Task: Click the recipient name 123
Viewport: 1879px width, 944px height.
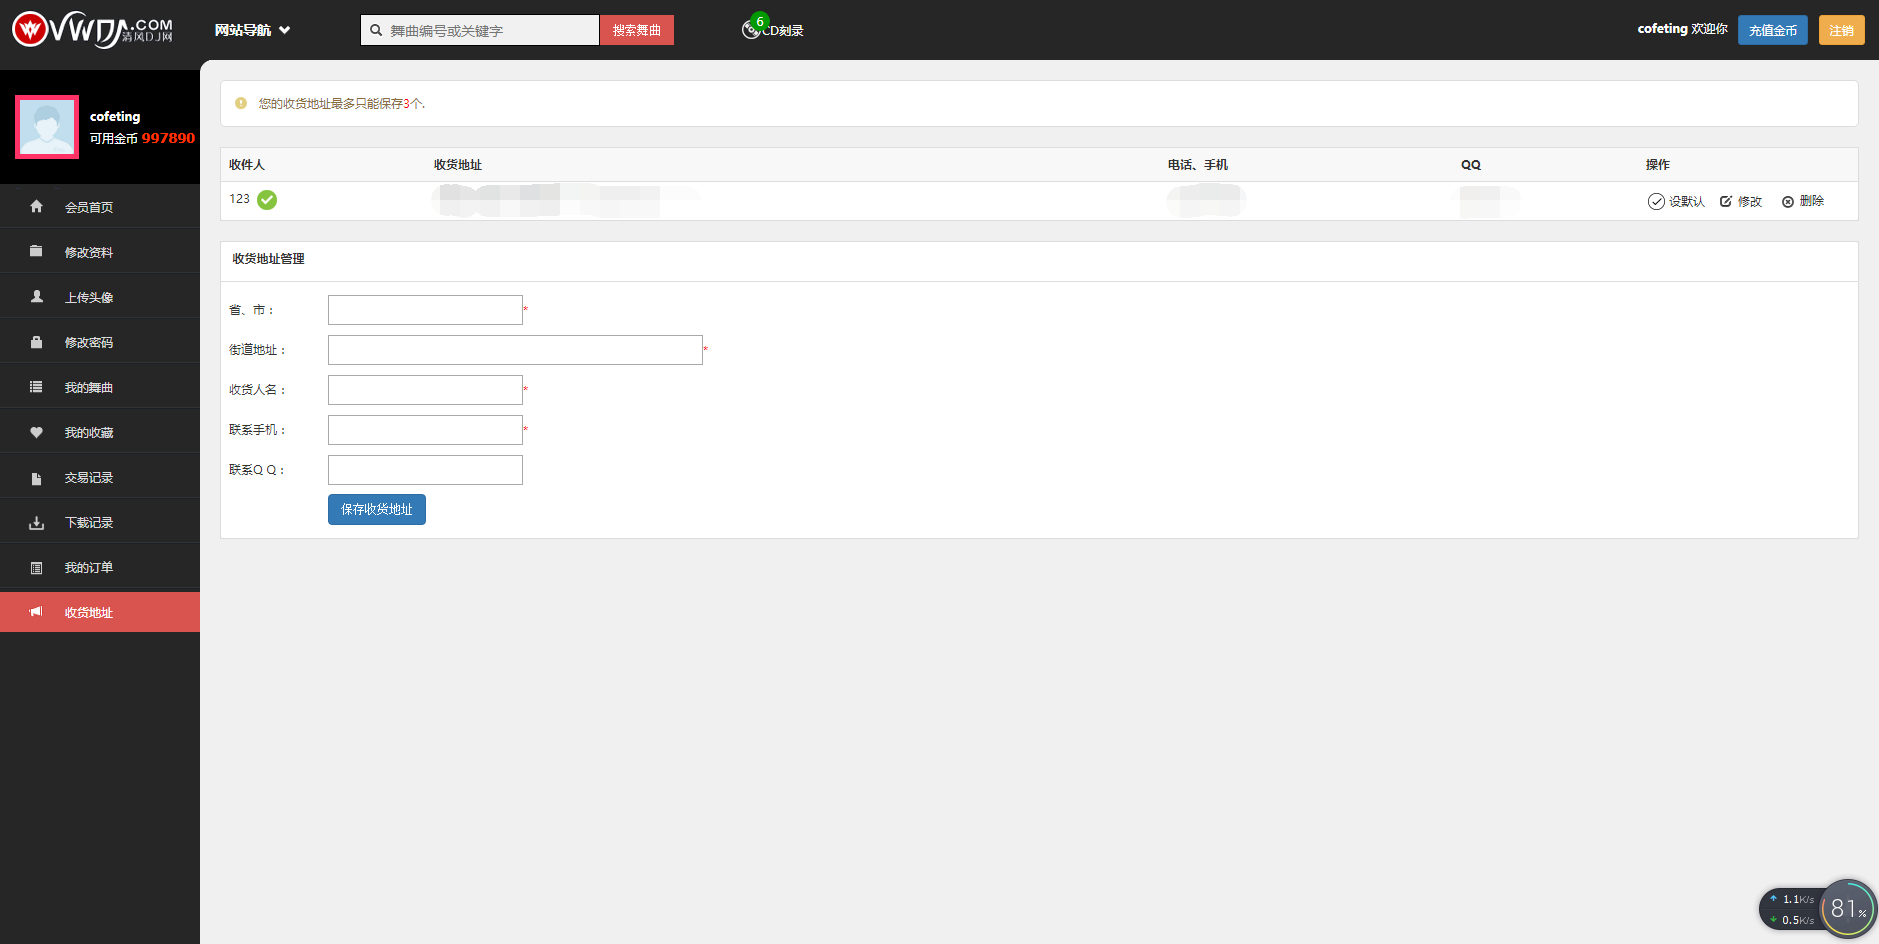Action: tap(239, 199)
